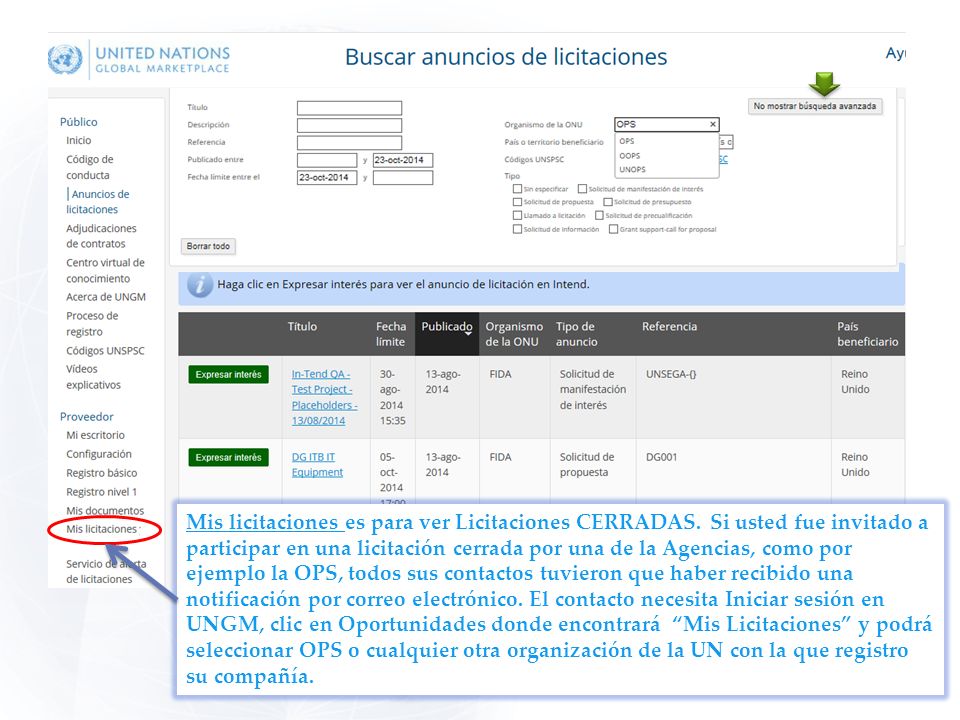Open Inicio in the Público menu
The image size is (960, 720).
point(78,141)
